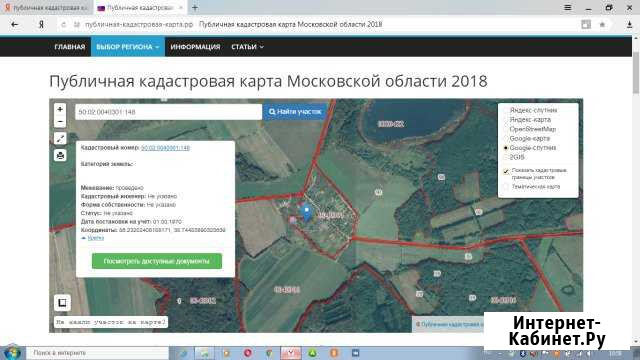Open cadastral number link in info panel
The image size is (640, 360).
point(165,148)
